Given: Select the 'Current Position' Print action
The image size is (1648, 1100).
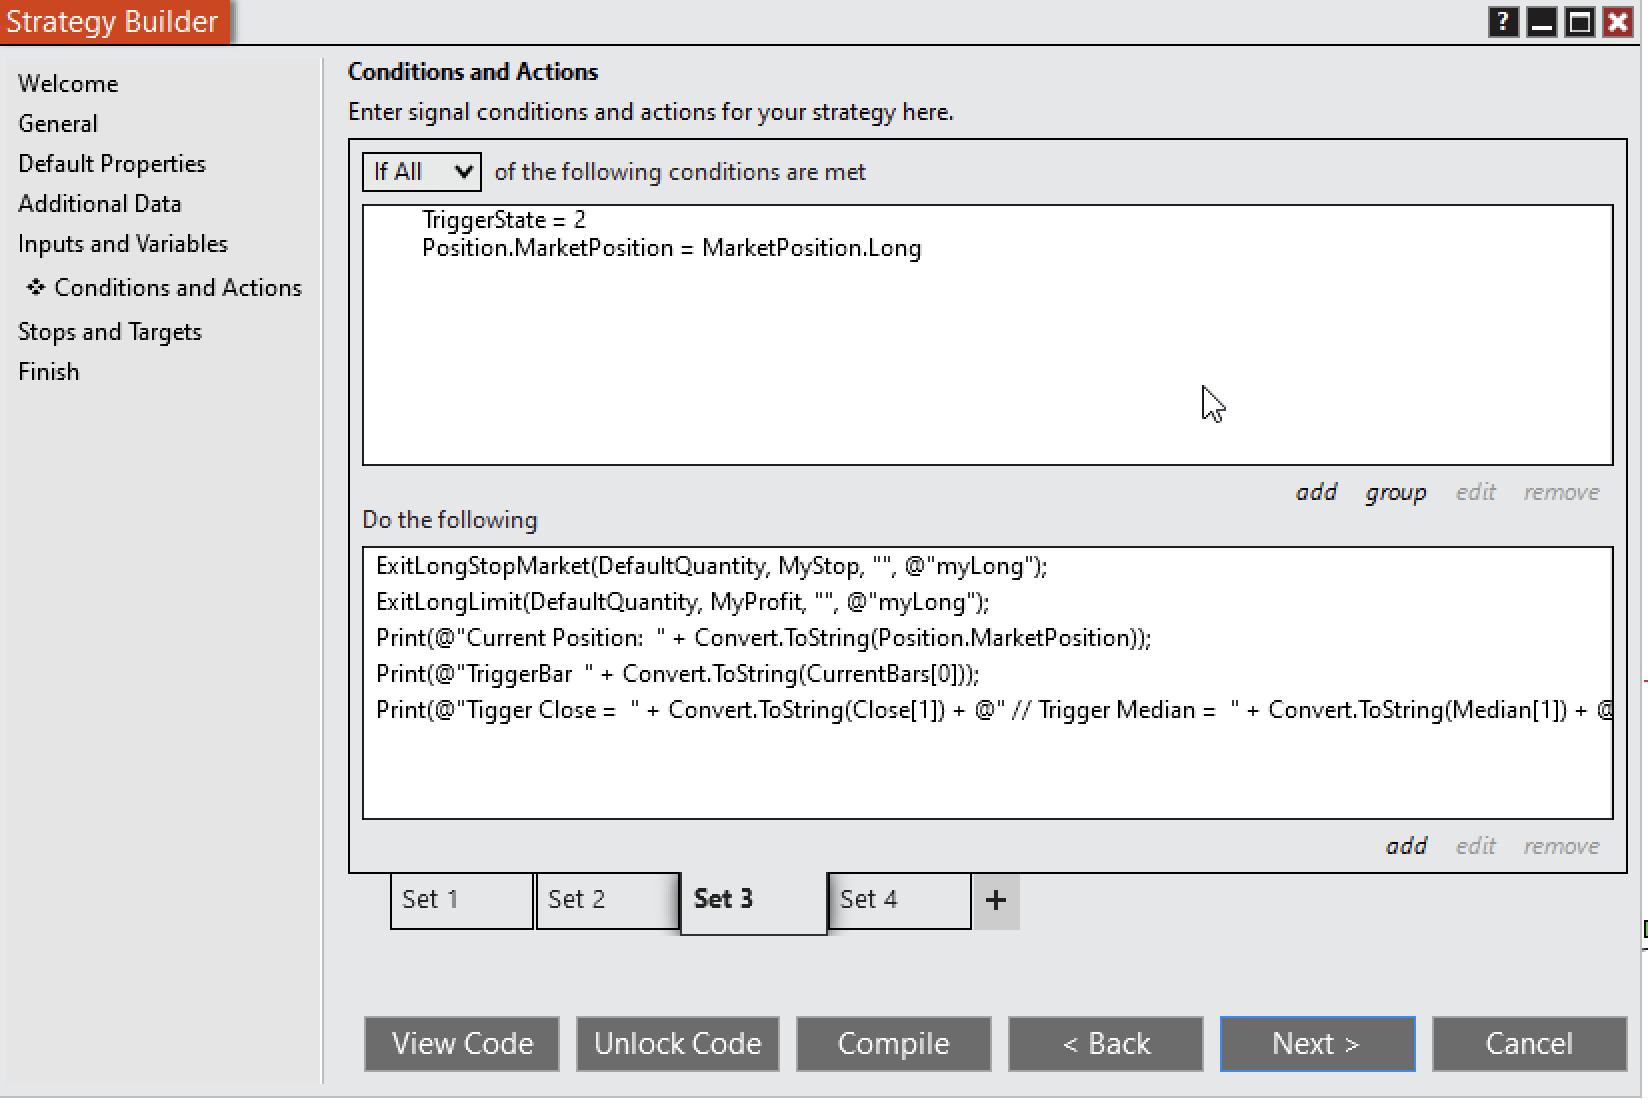Looking at the screenshot, I should tap(764, 638).
